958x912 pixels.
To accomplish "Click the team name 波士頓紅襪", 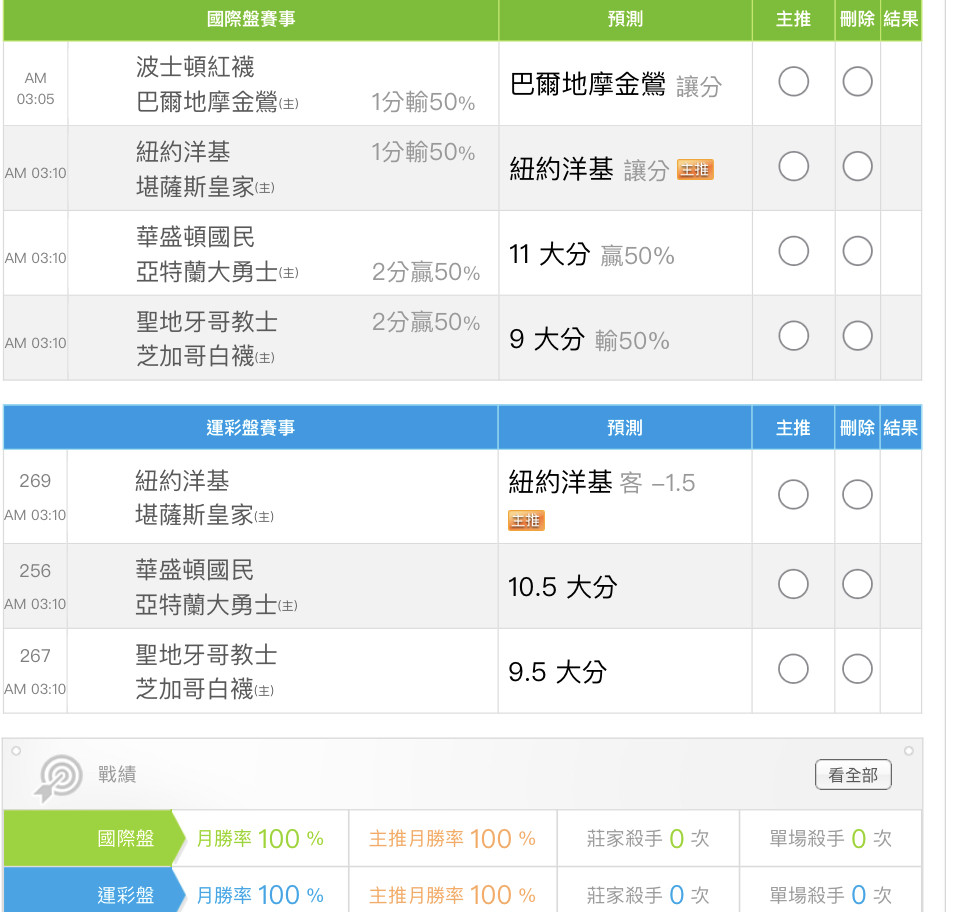I will [195, 67].
